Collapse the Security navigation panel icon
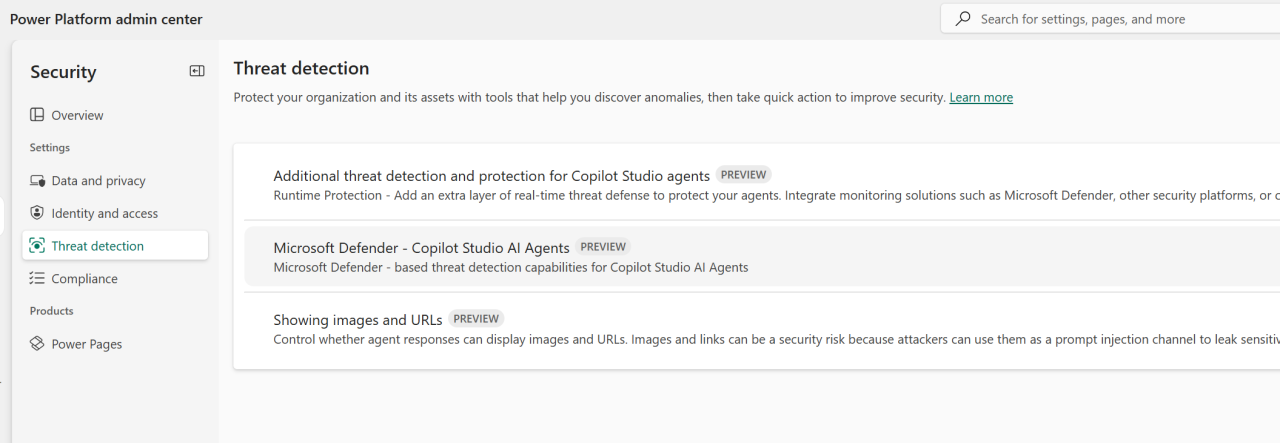The height and width of the screenshot is (443, 1280). pyautogui.click(x=197, y=71)
